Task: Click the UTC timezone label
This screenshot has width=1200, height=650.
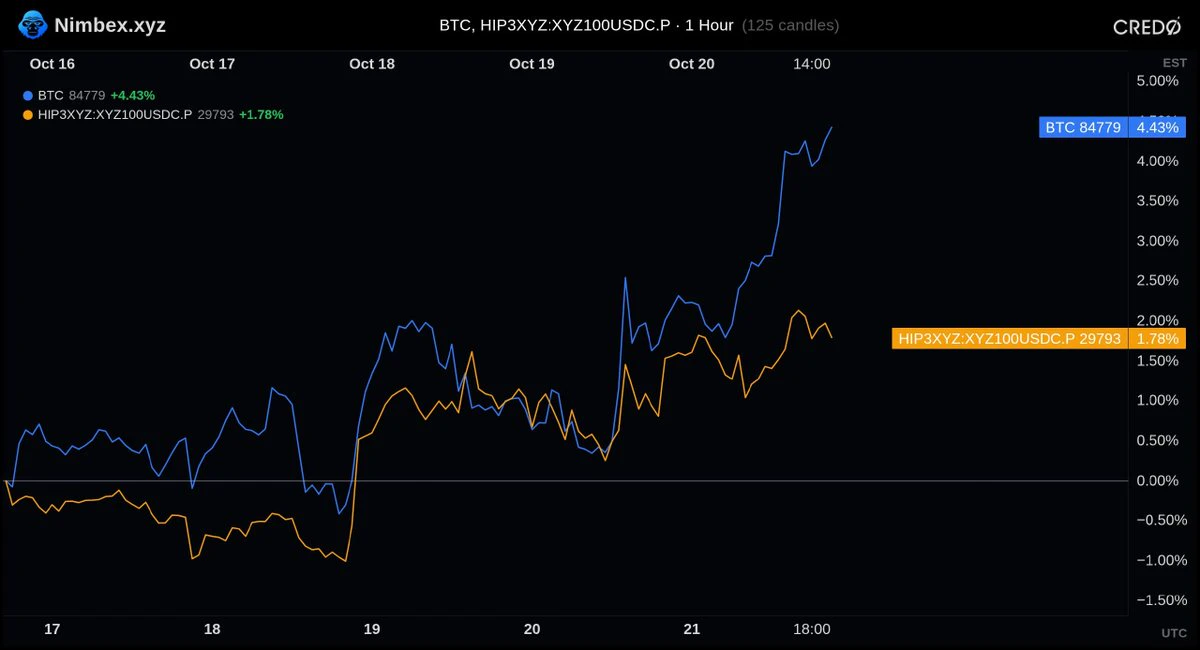Action: click(1174, 632)
